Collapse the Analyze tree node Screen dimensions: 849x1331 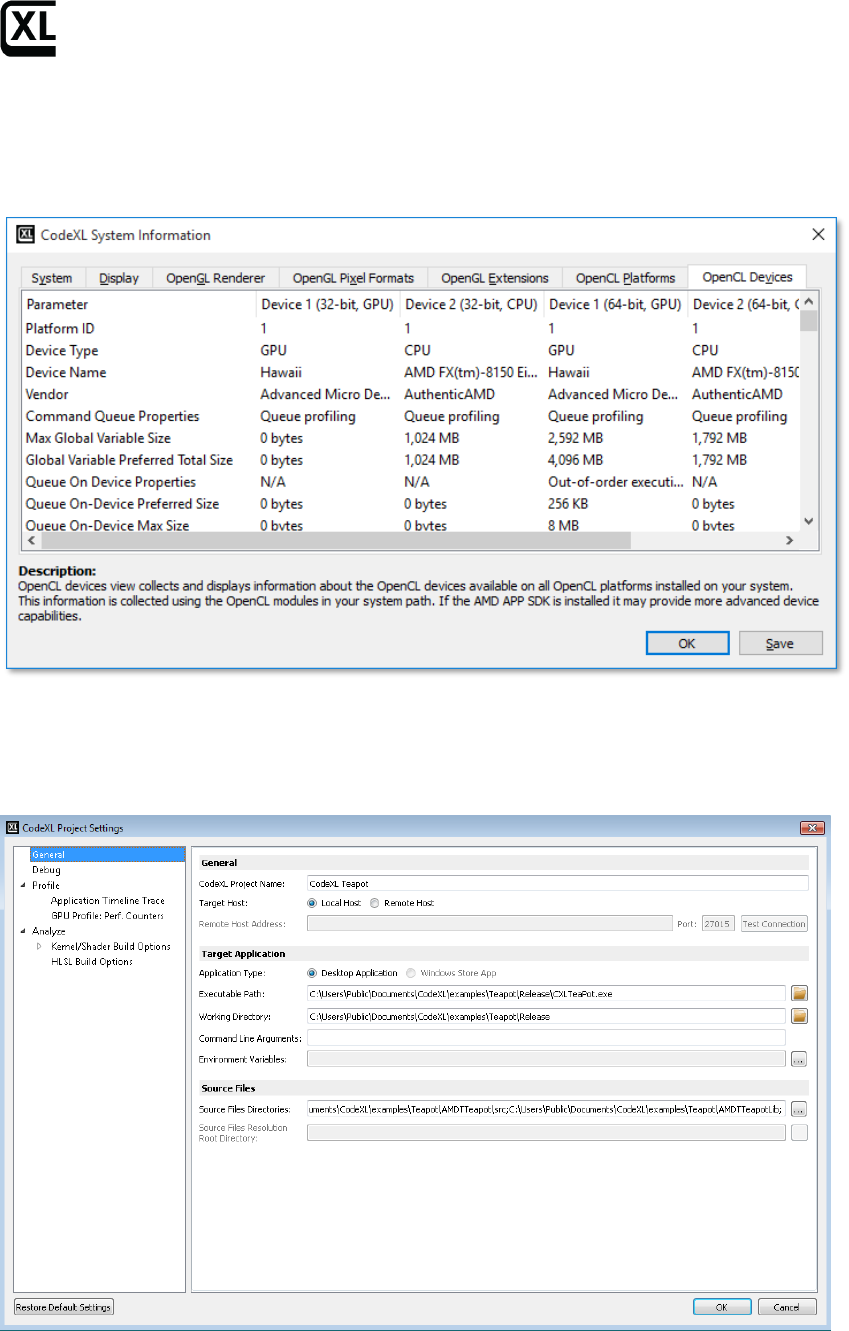pyautogui.click(x=23, y=931)
